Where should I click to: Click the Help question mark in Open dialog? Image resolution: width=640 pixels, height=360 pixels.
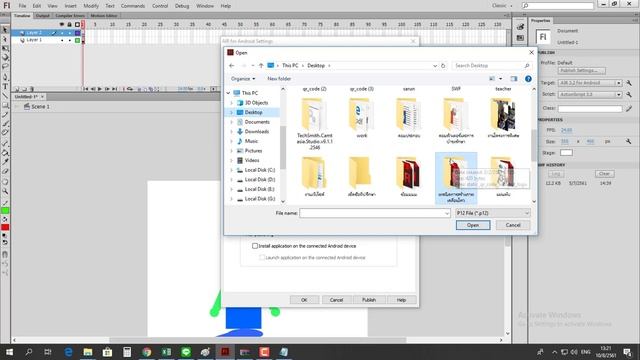coord(528,79)
